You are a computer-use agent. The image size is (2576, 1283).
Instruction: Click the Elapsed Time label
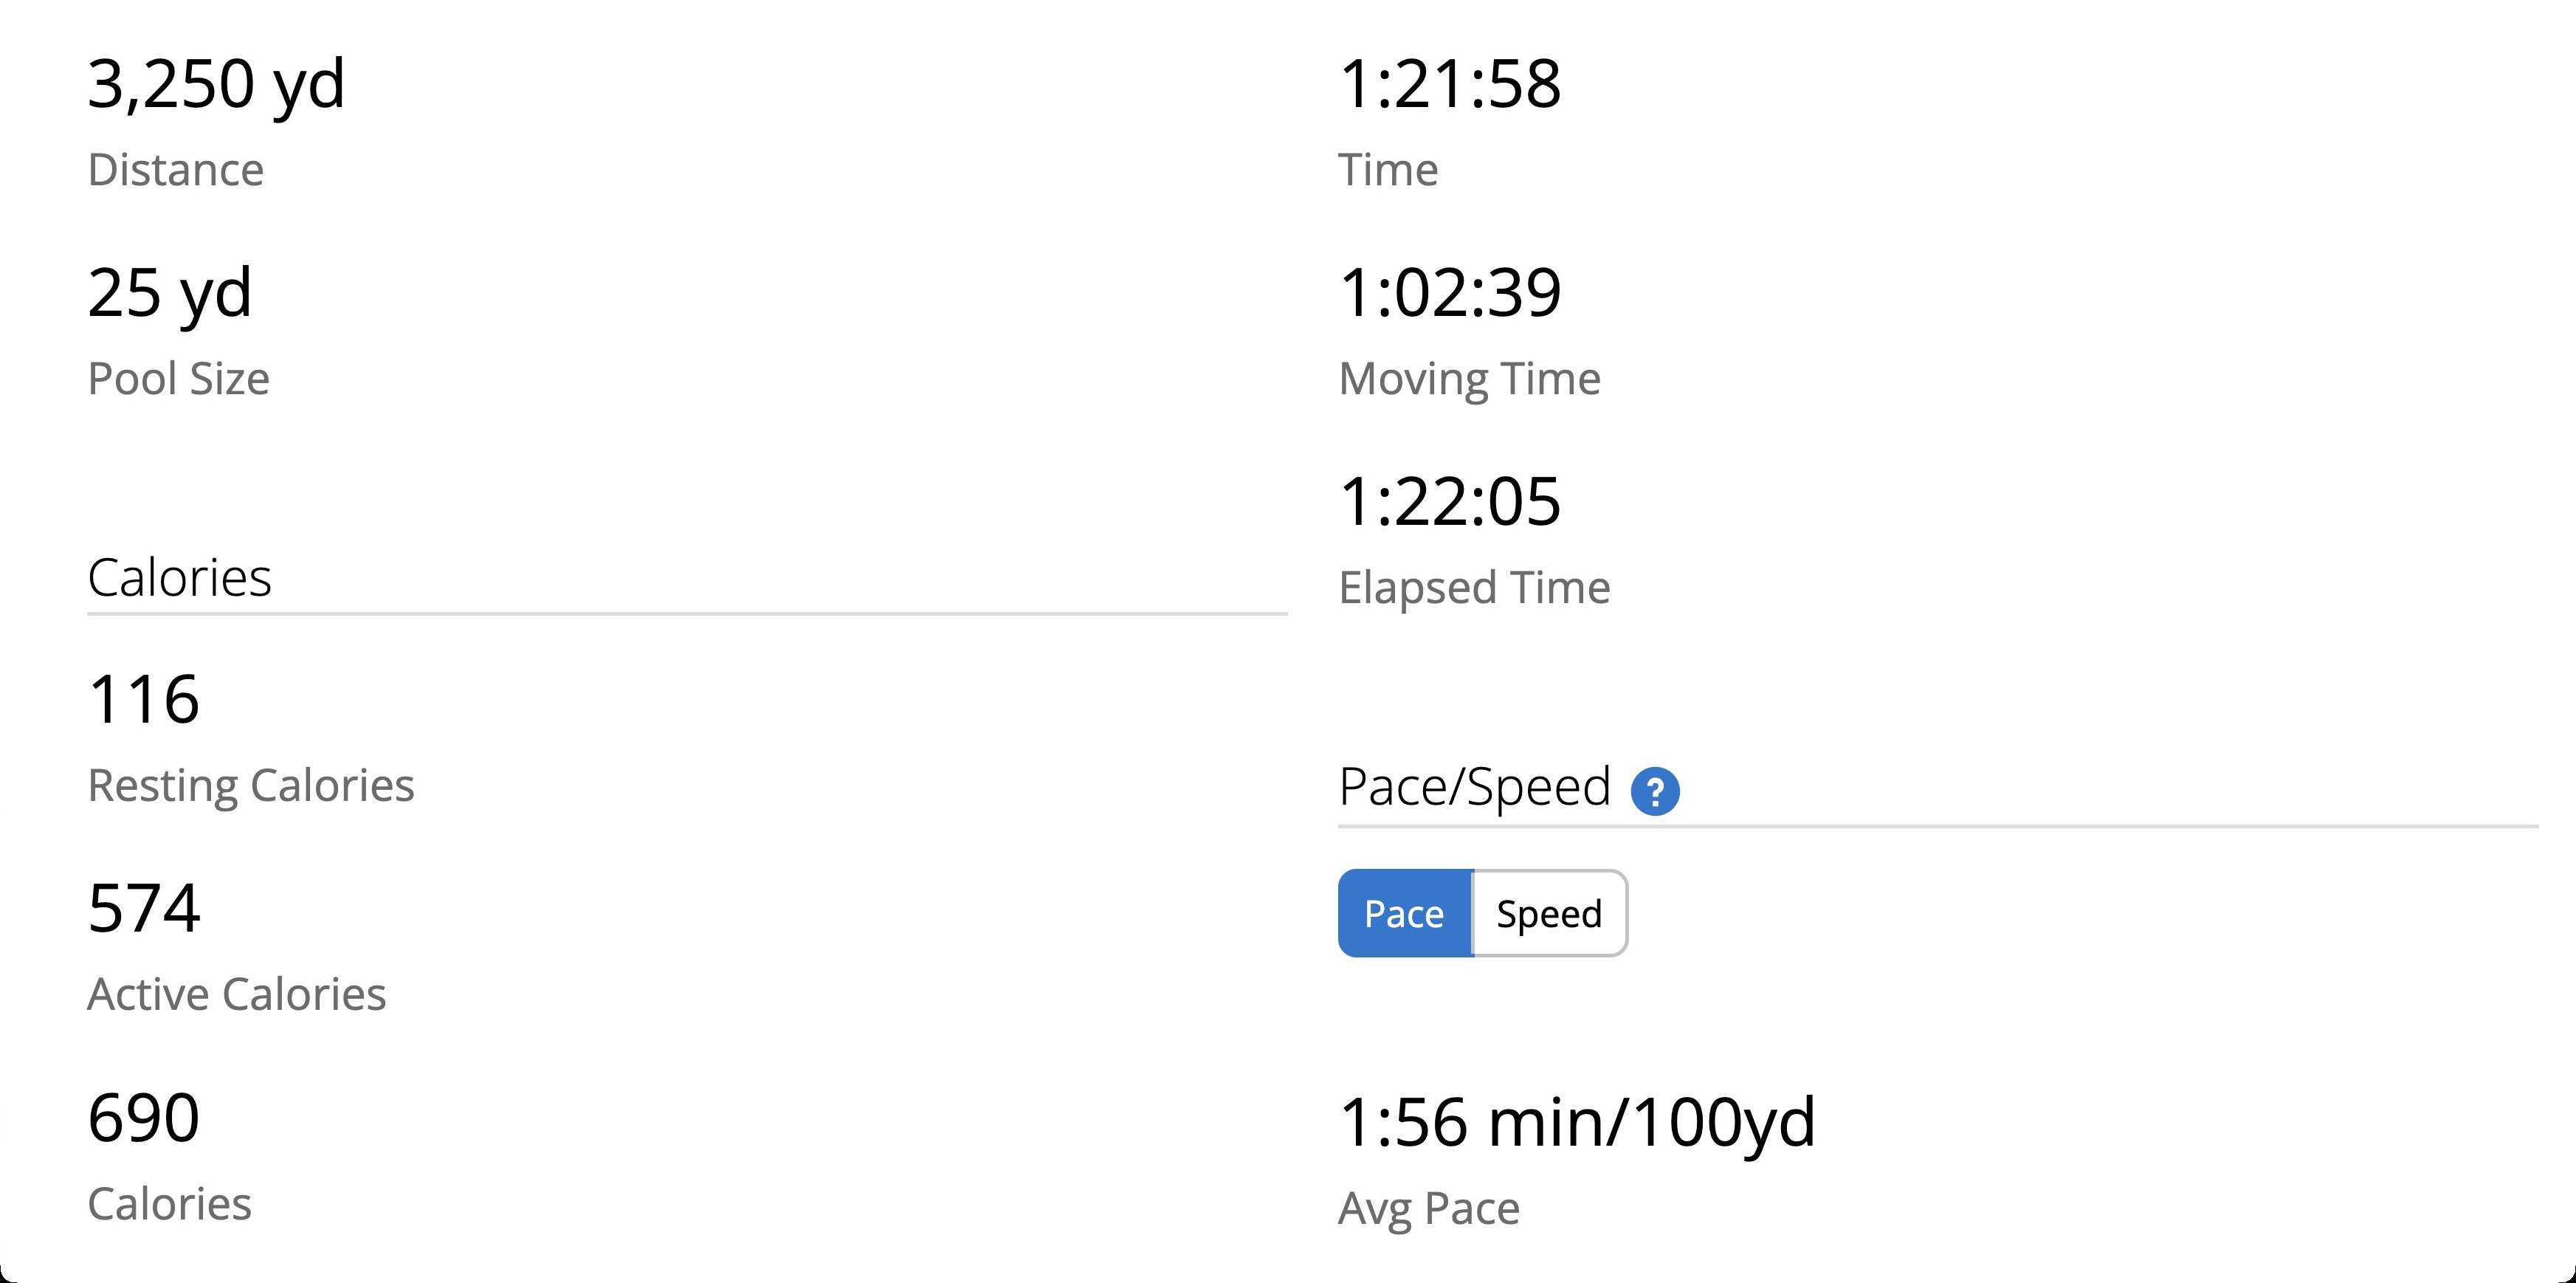1475,588
